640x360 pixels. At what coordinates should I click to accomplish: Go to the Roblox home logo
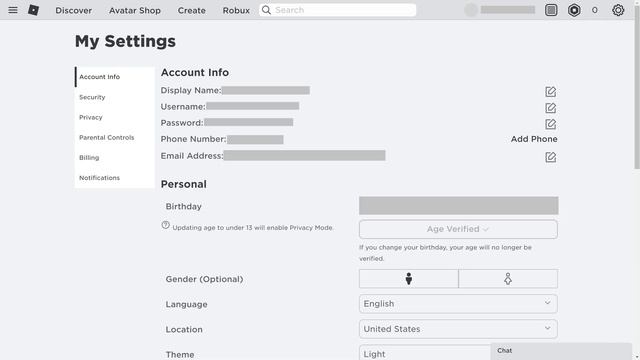[33, 10]
